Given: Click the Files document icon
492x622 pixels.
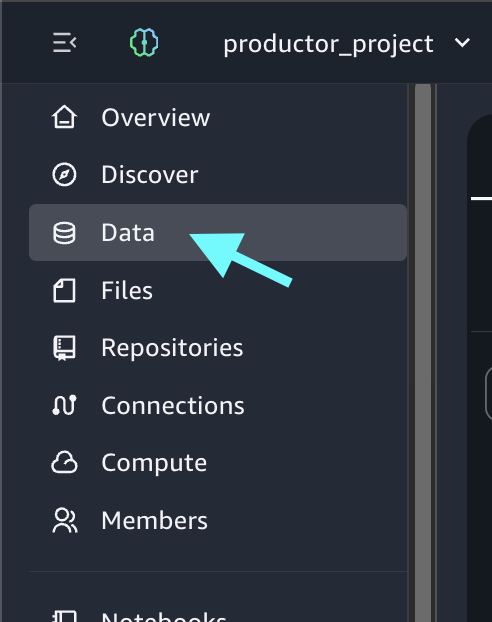Looking at the screenshot, I should [64, 290].
